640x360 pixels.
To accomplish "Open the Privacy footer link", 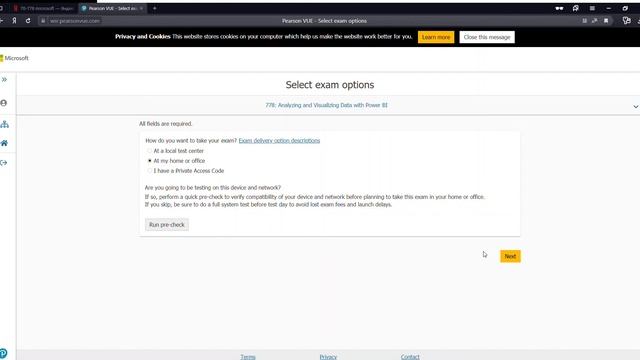I will coord(328,357).
